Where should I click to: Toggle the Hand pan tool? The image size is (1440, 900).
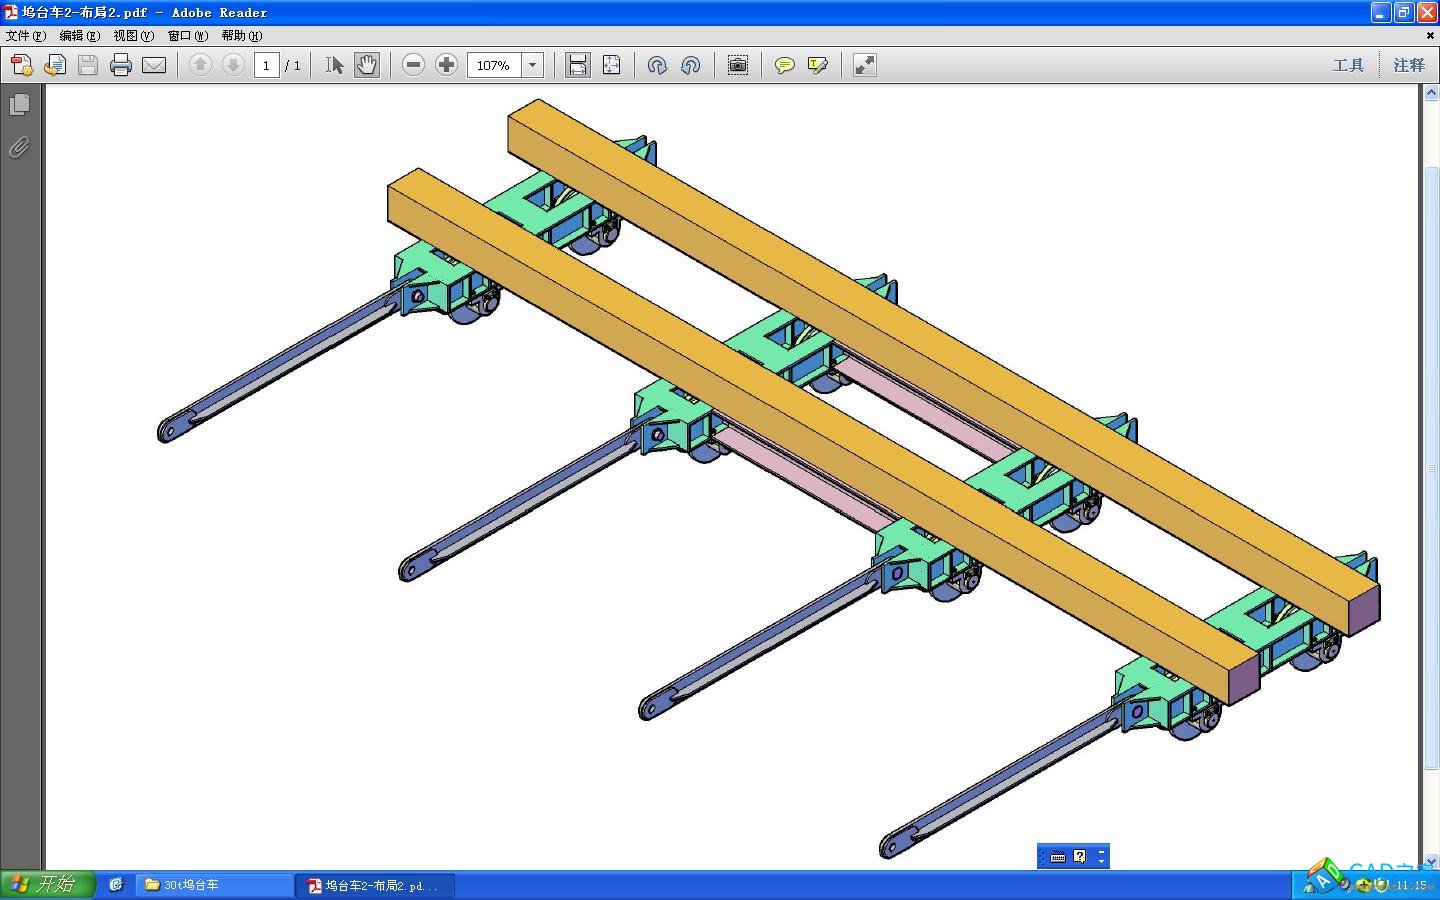367,66
